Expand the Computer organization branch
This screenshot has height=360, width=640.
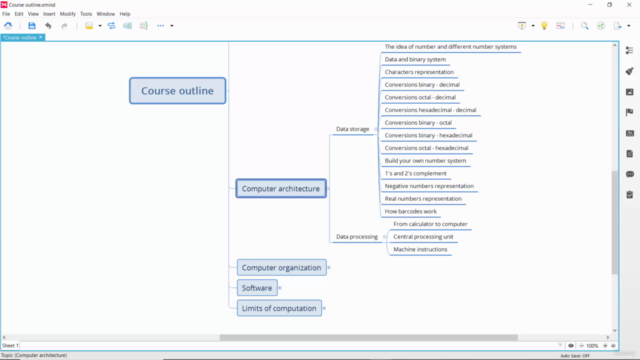(x=329, y=268)
